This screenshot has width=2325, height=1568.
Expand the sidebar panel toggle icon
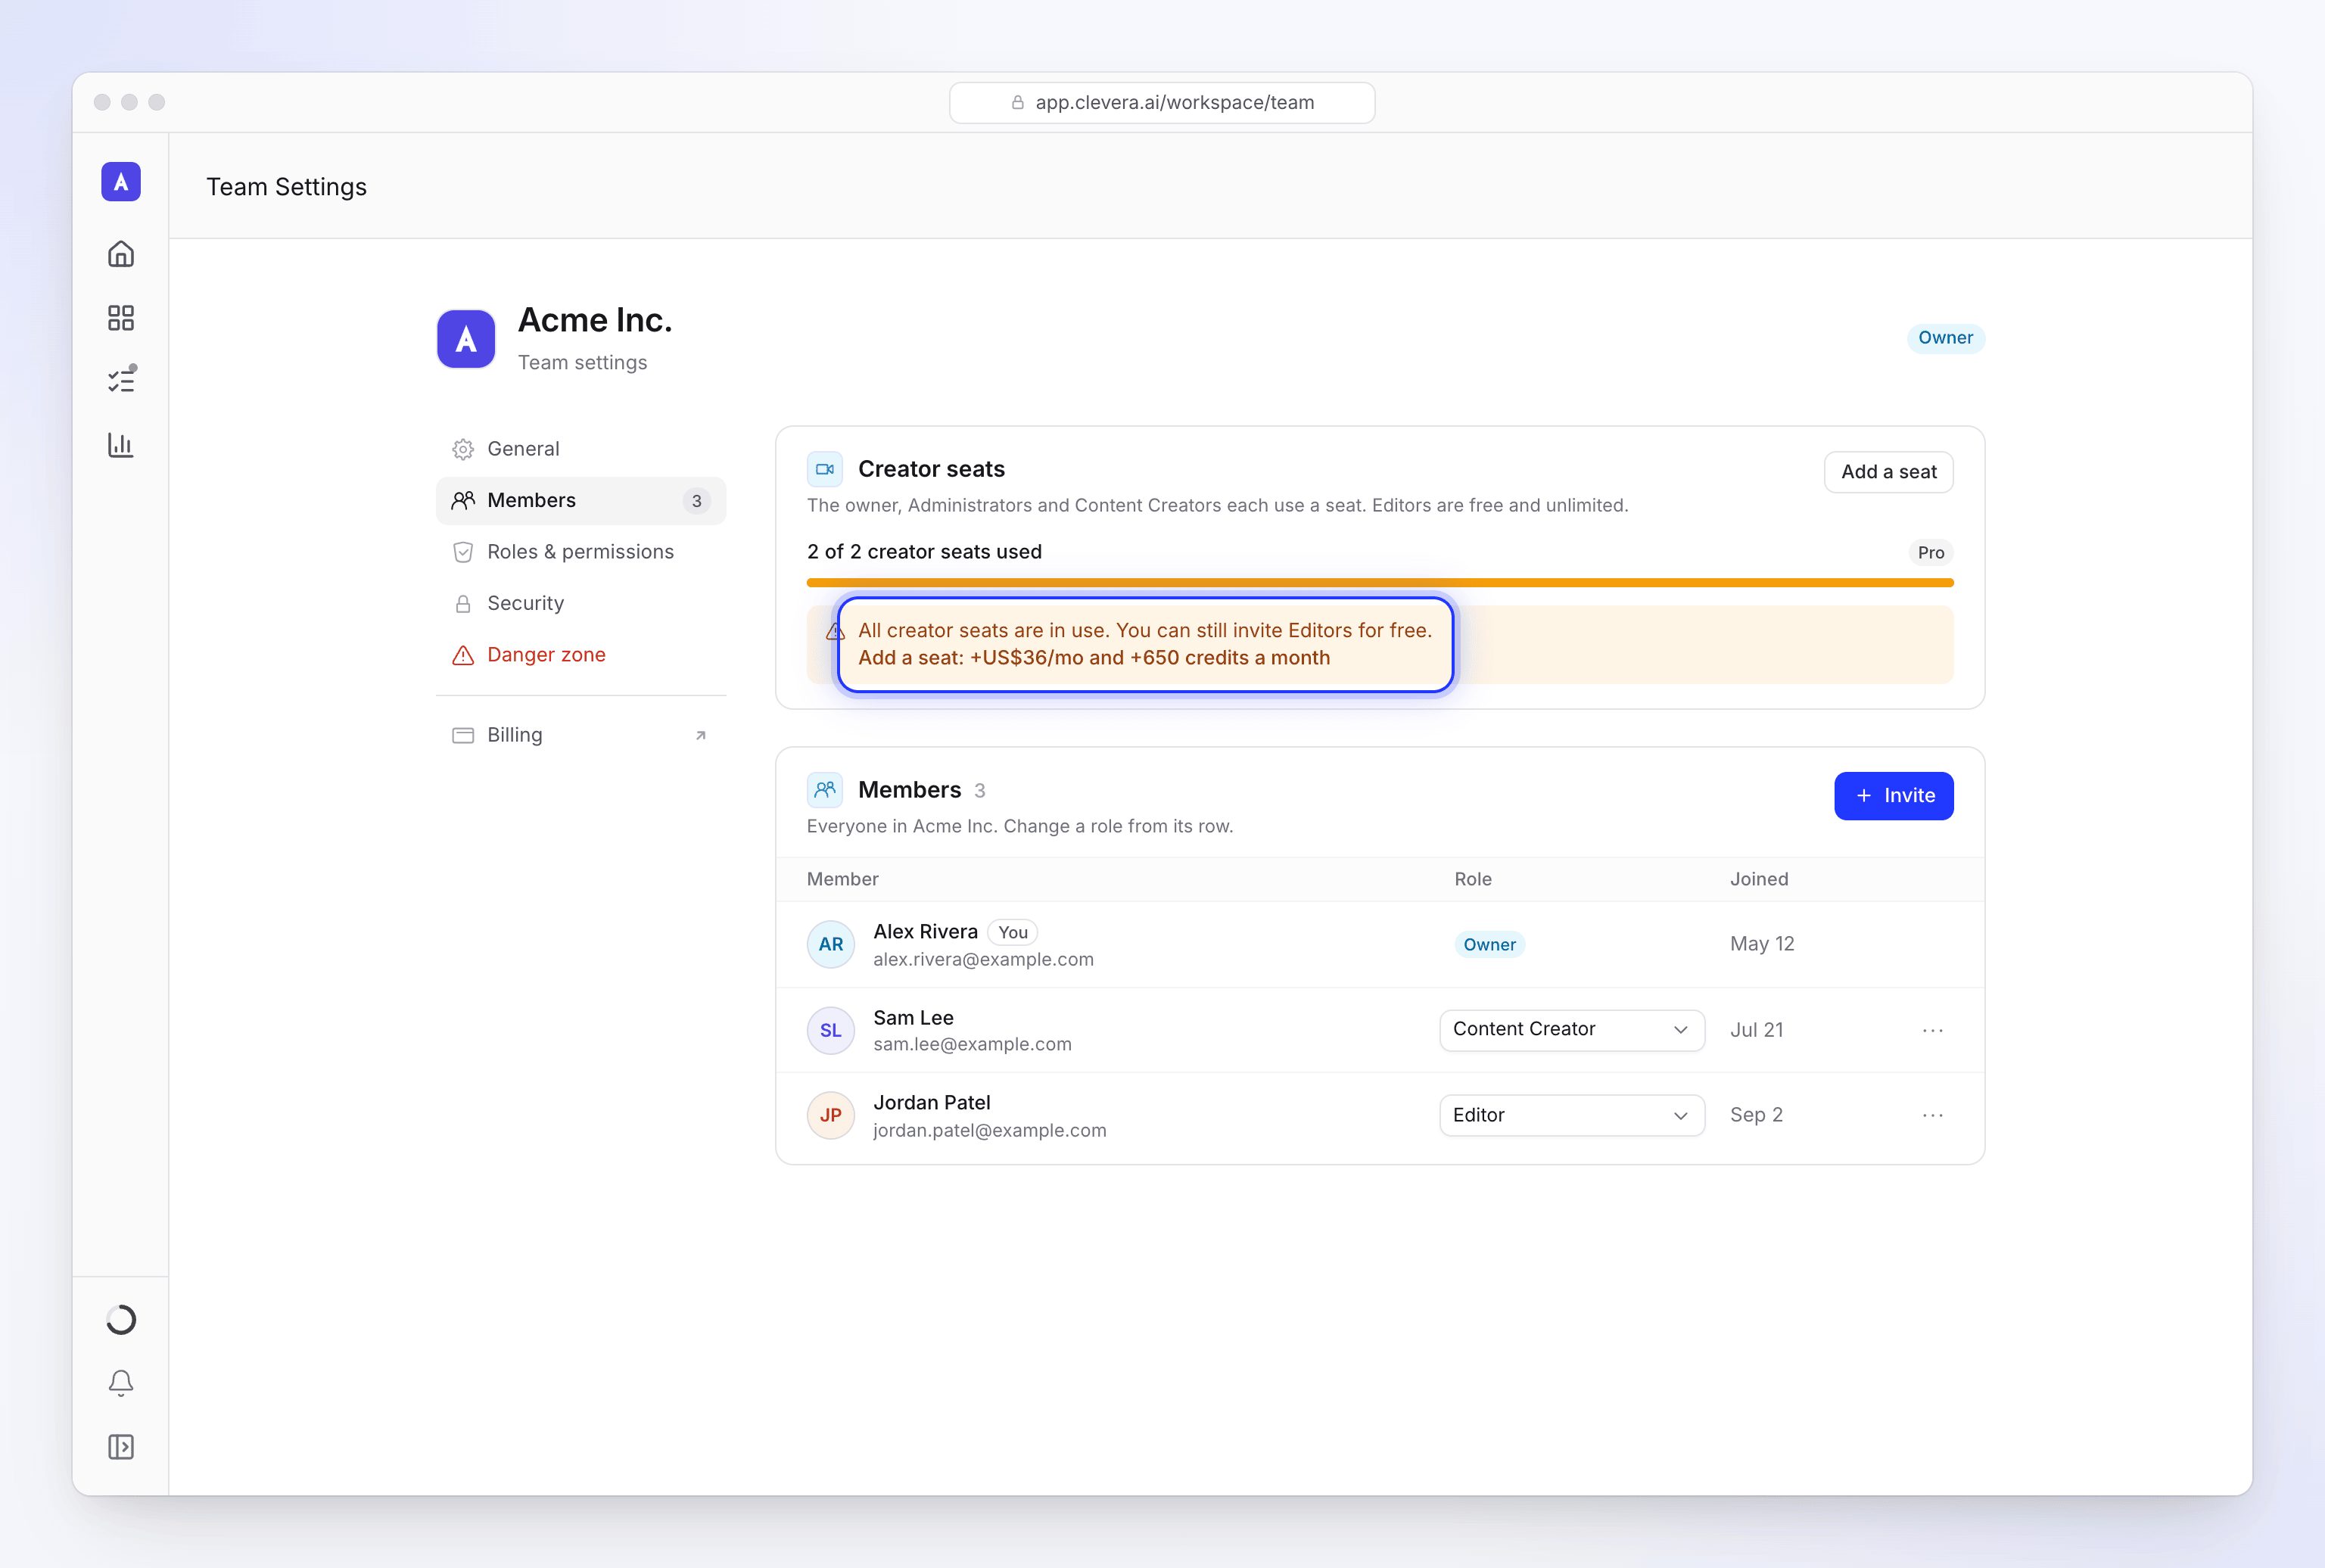[x=121, y=1447]
